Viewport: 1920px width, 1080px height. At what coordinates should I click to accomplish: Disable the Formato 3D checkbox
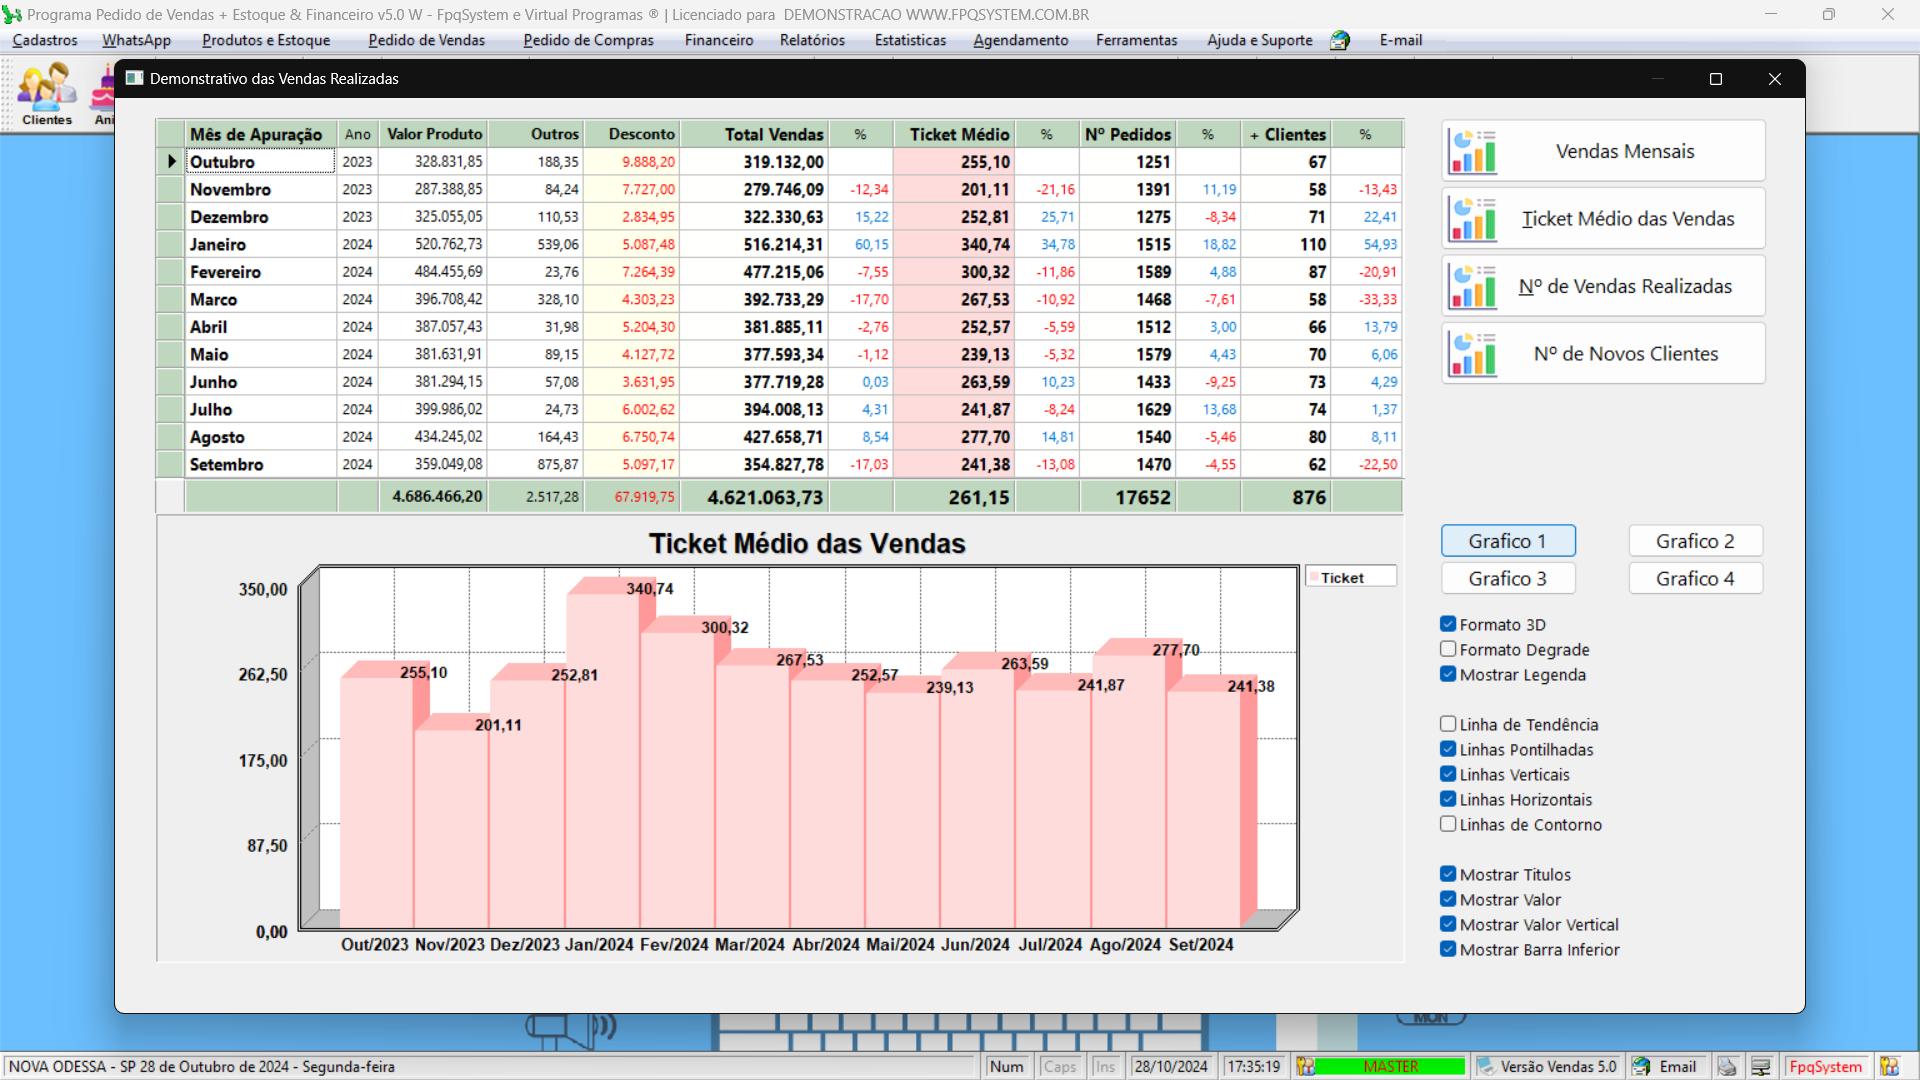click(x=1448, y=624)
